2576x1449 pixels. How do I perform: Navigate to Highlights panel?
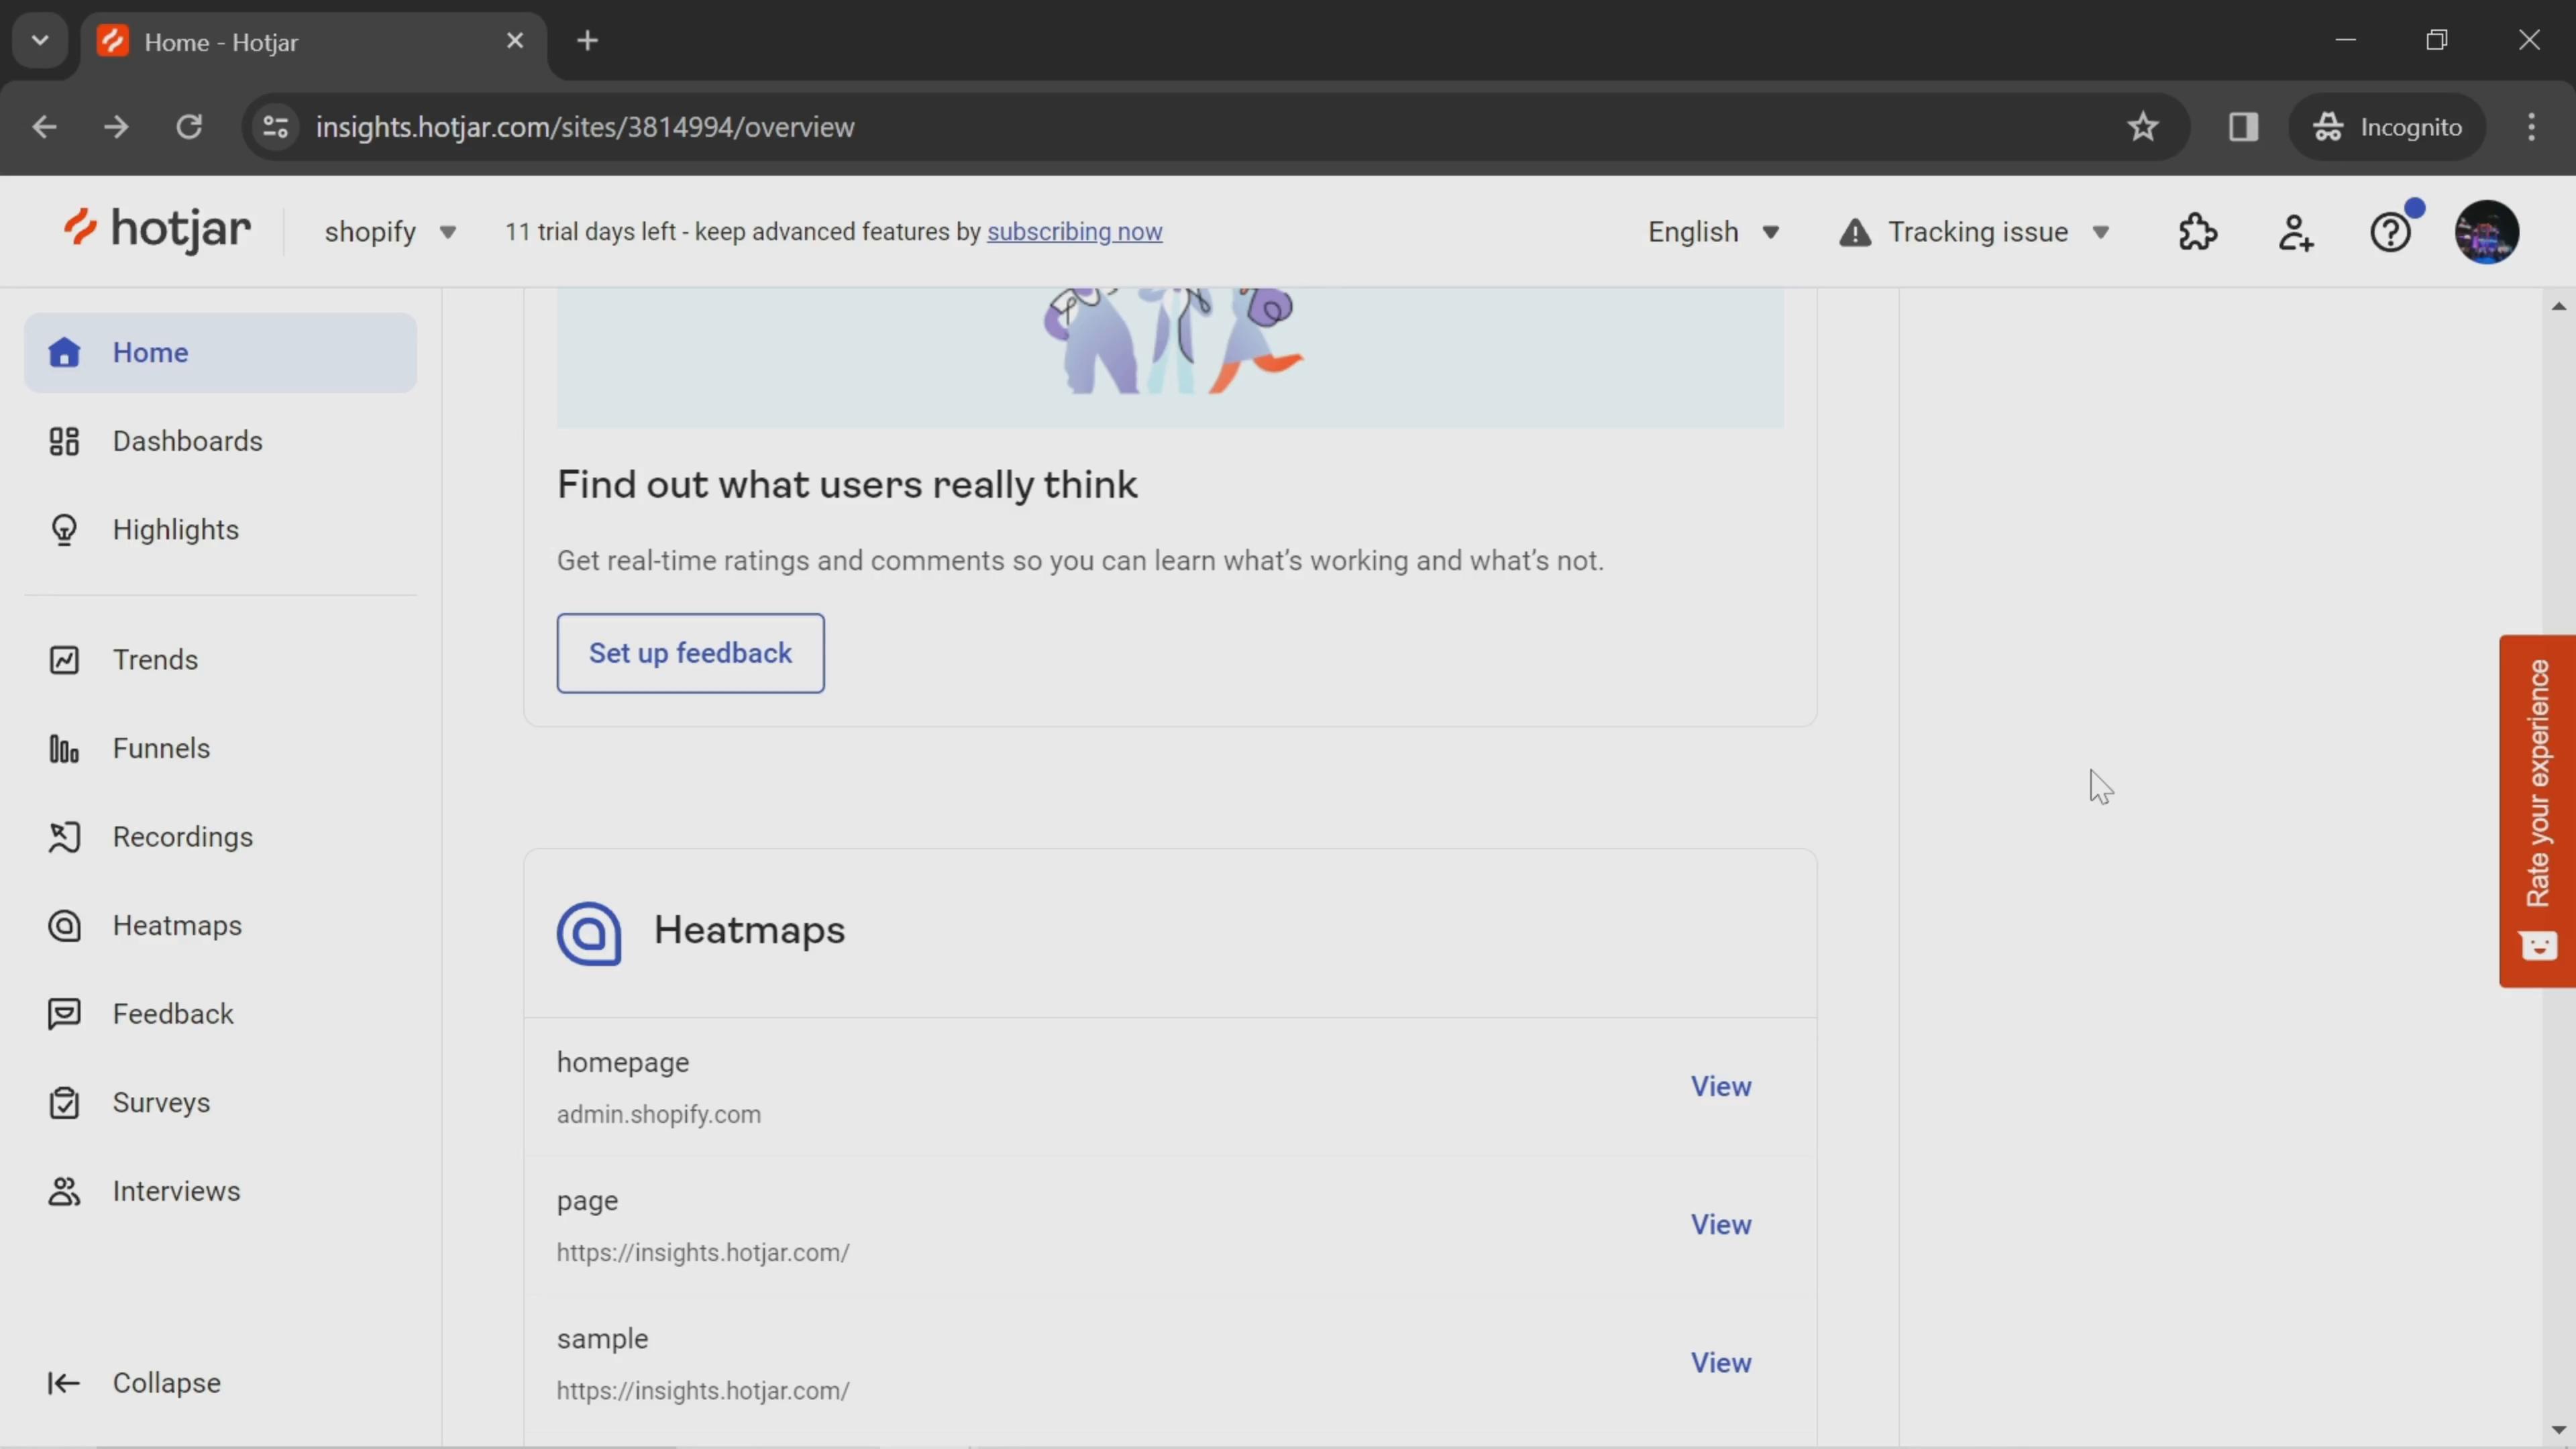(x=175, y=529)
